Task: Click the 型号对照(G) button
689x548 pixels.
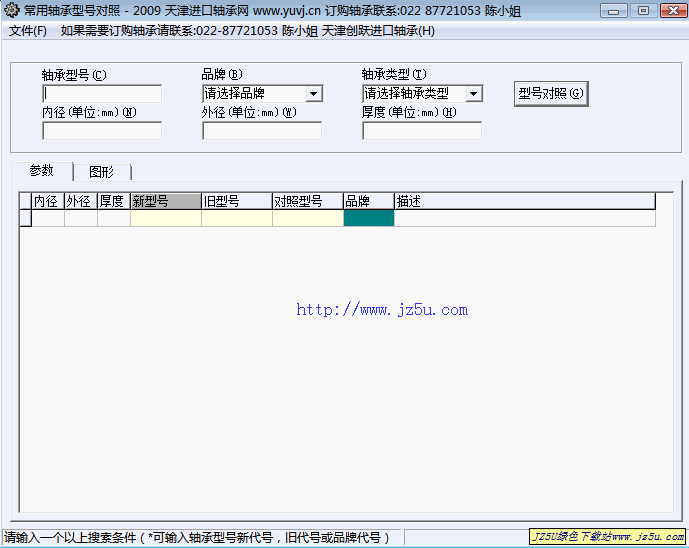Action: click(551, 94)
